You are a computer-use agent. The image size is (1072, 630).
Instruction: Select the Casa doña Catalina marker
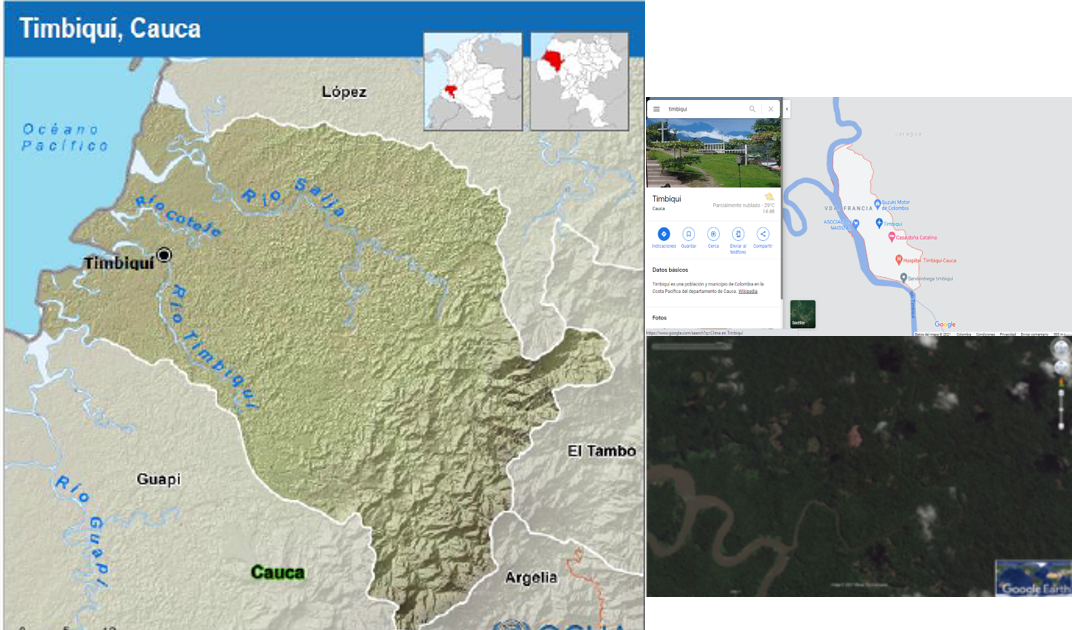892,237
